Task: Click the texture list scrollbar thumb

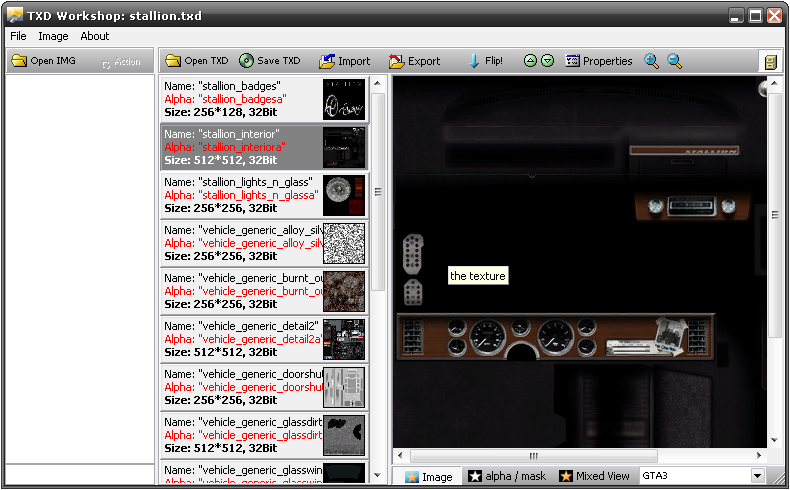Action: (x=378, y=192)
